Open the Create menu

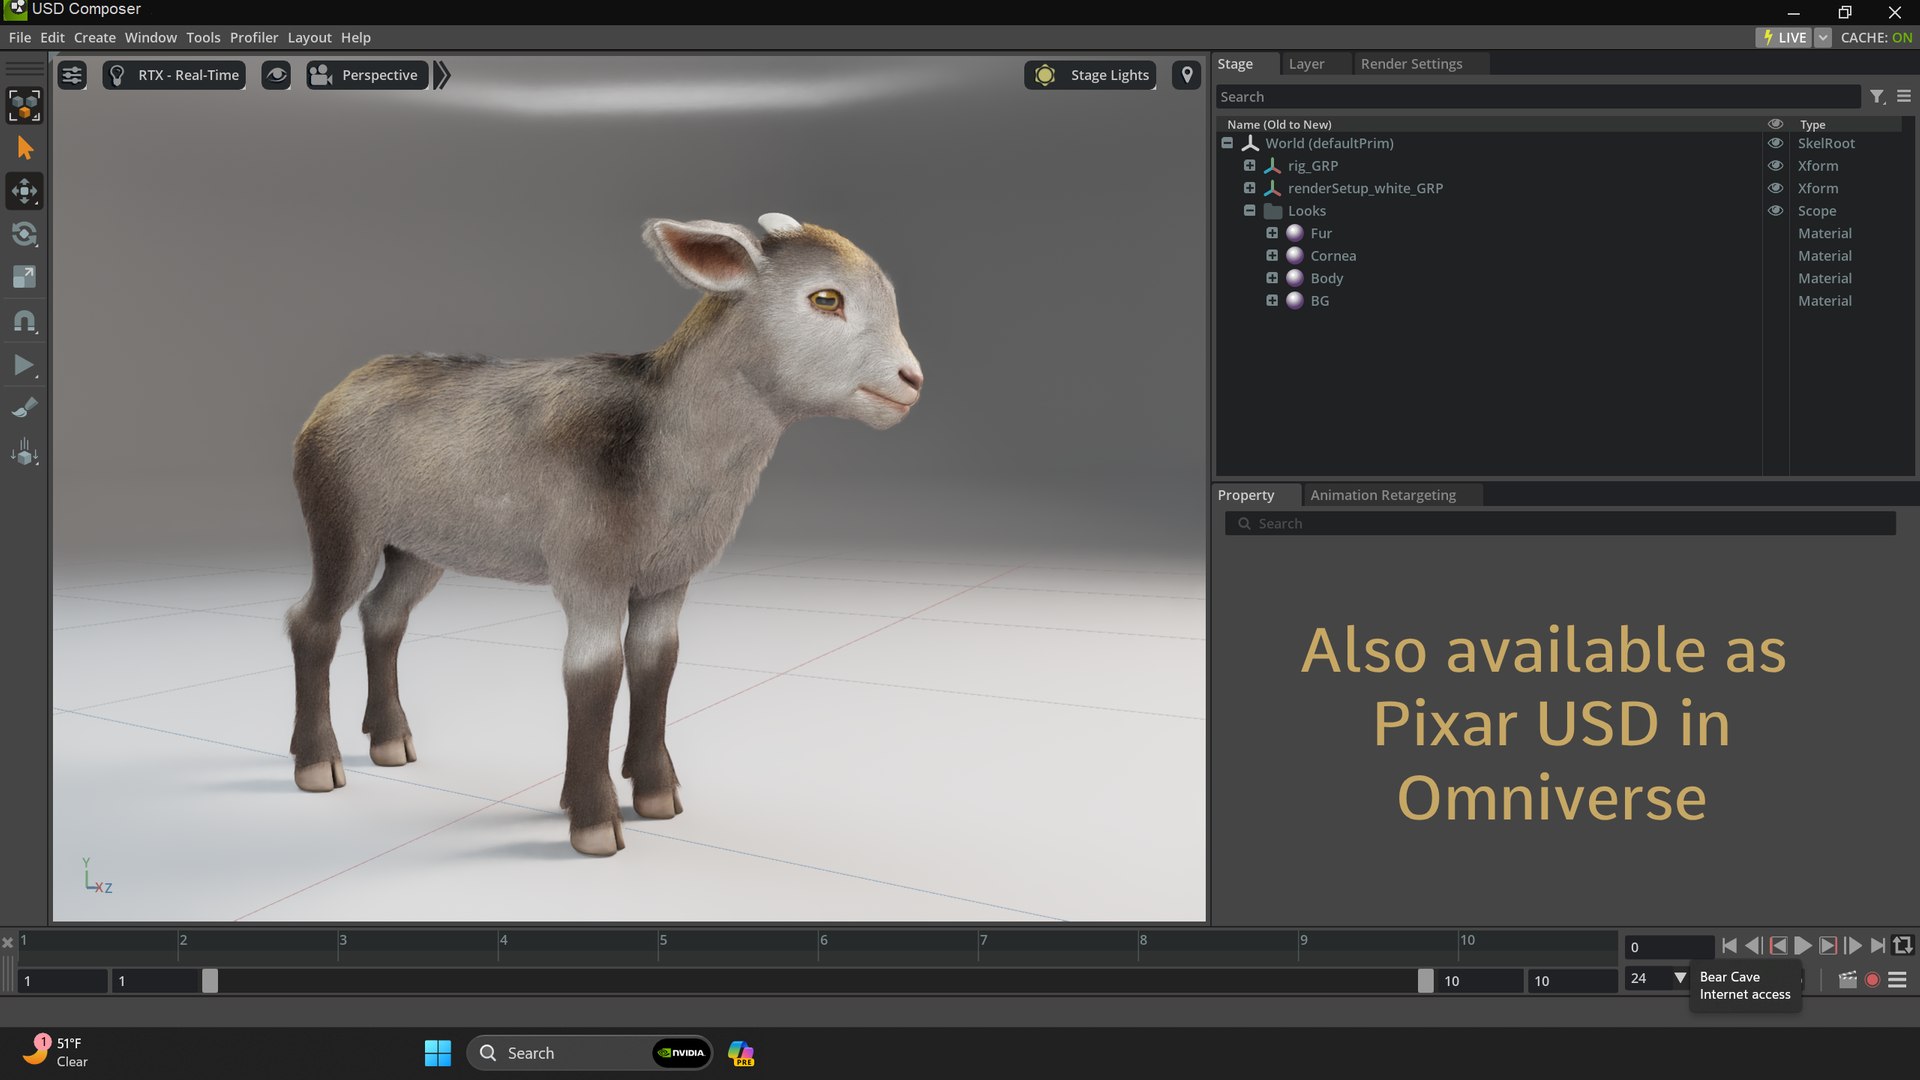(x=95, y=37)
